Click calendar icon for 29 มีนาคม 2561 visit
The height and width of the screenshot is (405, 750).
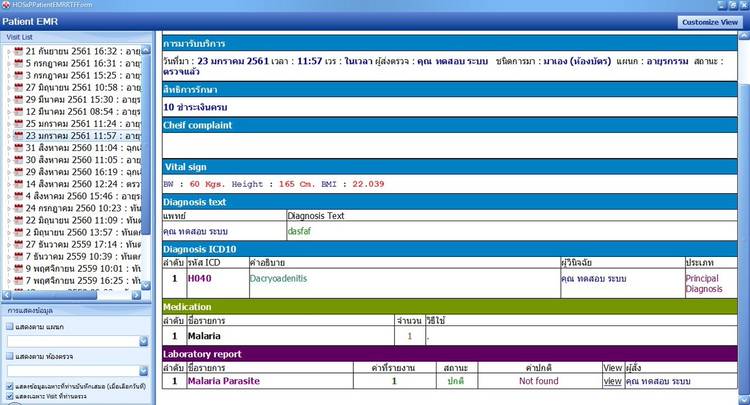[18, 99]
